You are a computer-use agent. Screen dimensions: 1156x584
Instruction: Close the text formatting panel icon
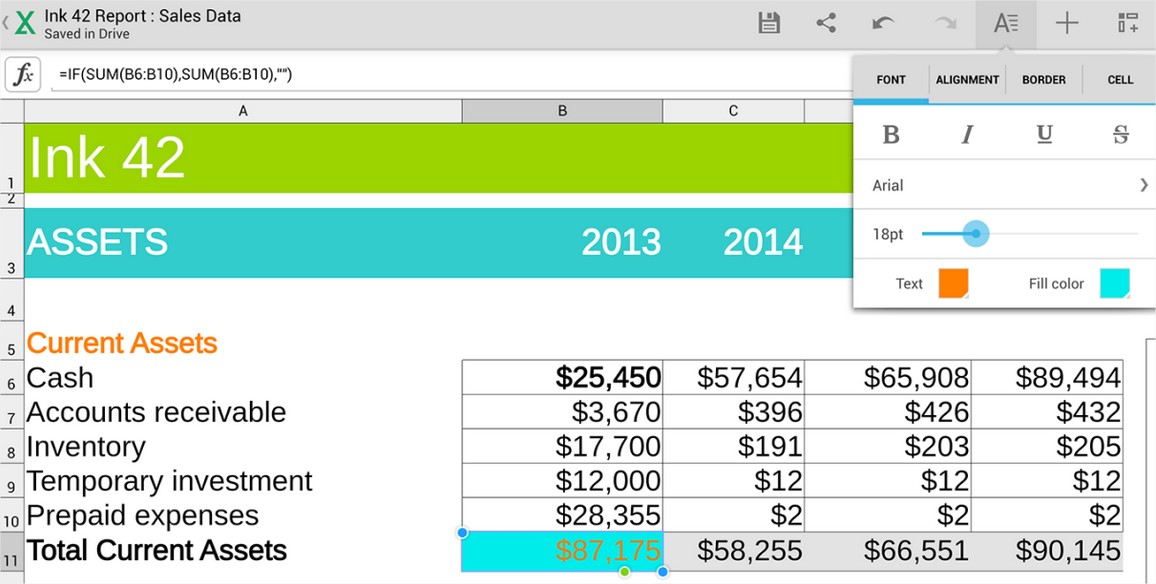(1006, 24)
